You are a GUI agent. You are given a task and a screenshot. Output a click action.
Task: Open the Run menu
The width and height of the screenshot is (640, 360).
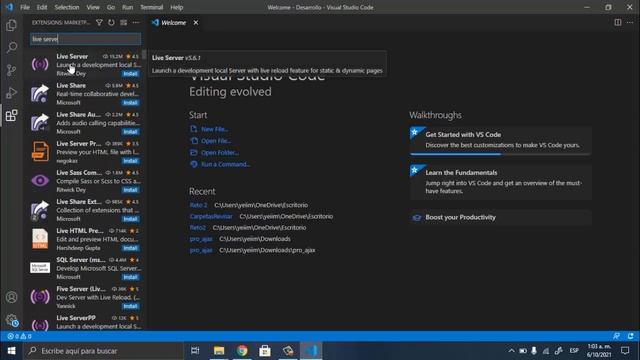point(127,7)
